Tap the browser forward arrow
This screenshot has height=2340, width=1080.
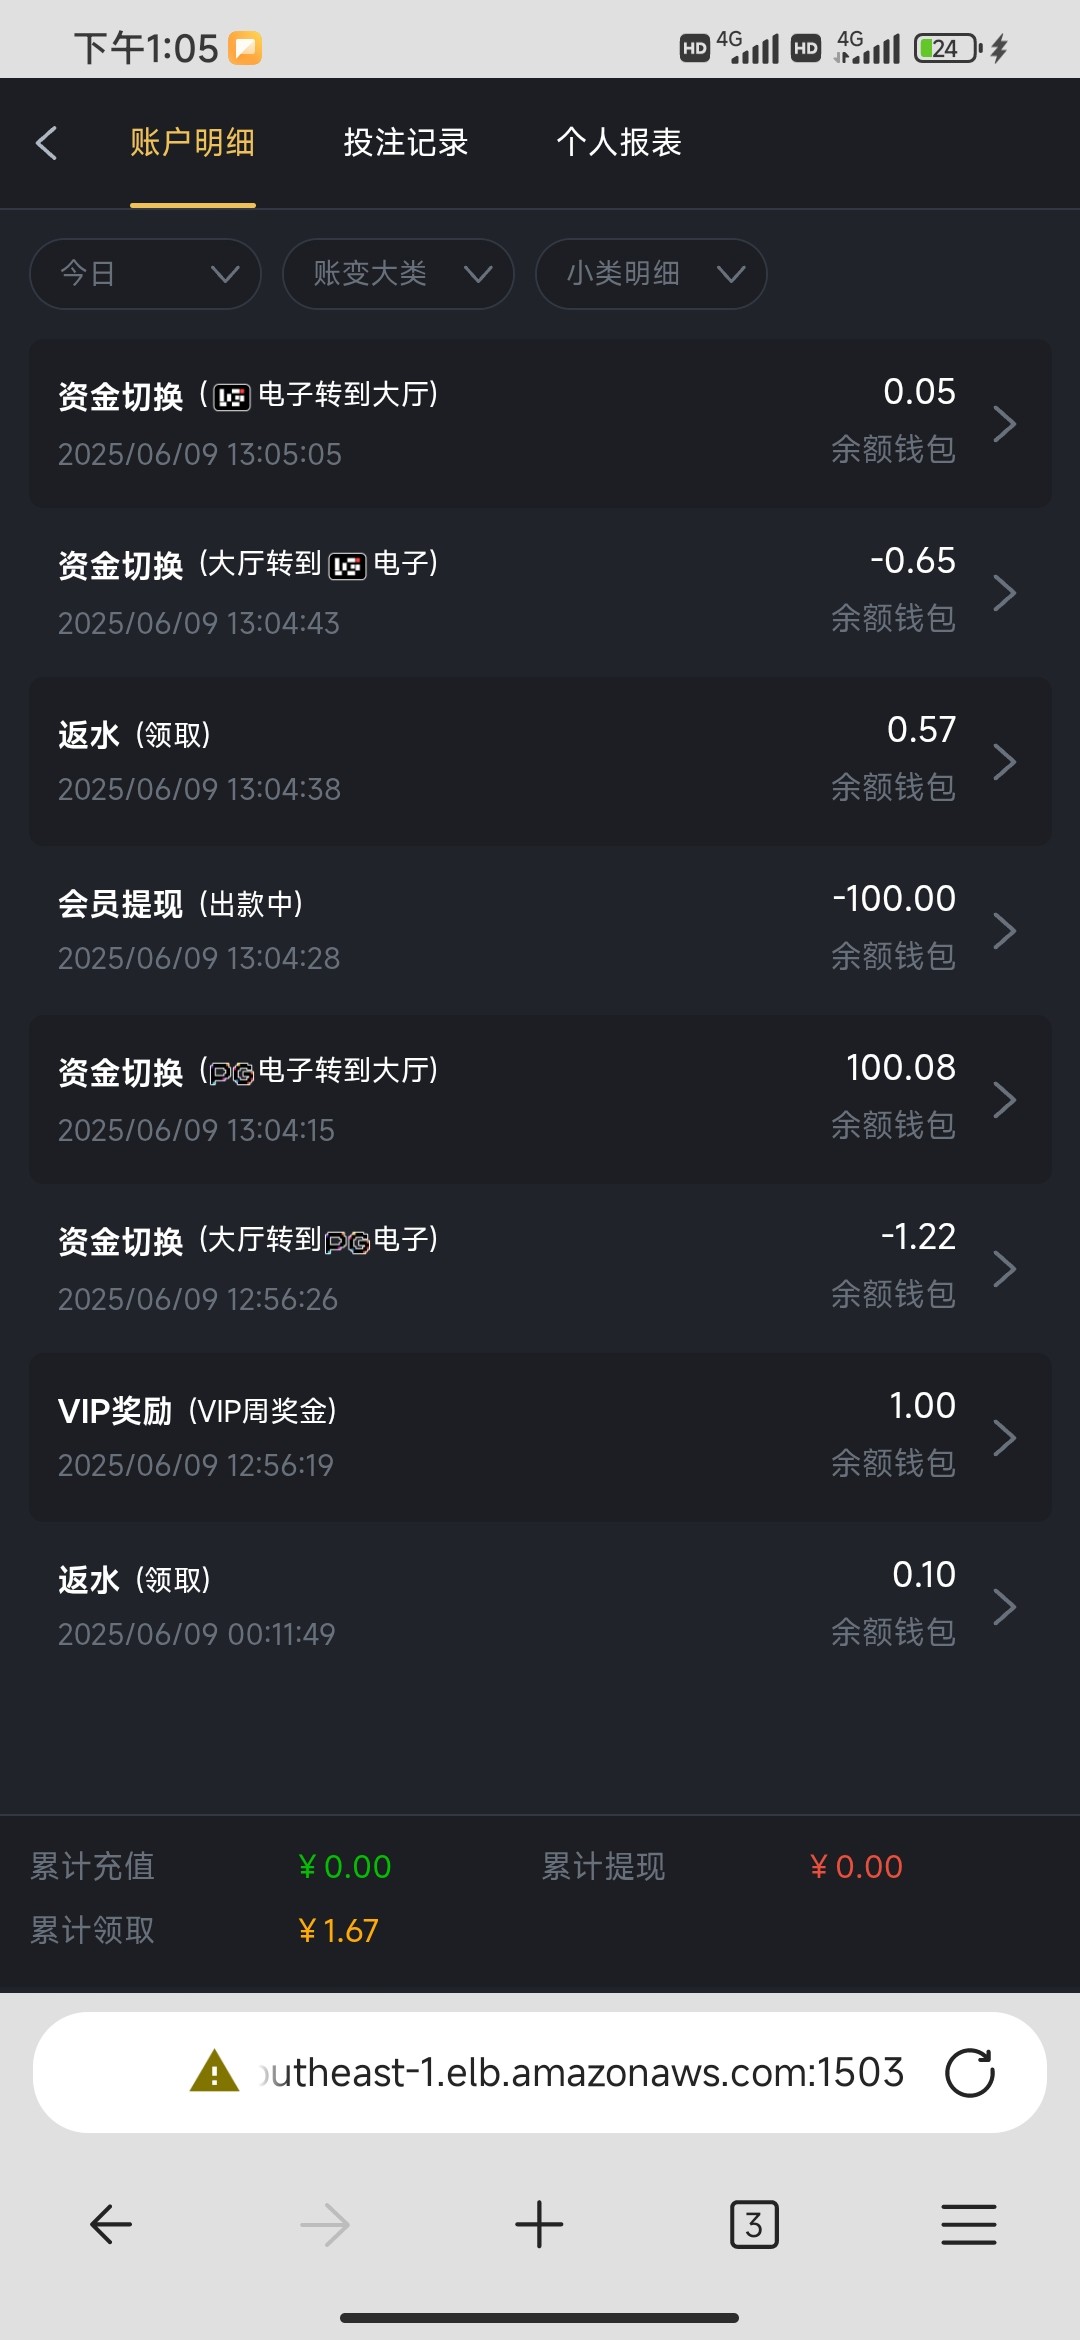coord(325,2225)
